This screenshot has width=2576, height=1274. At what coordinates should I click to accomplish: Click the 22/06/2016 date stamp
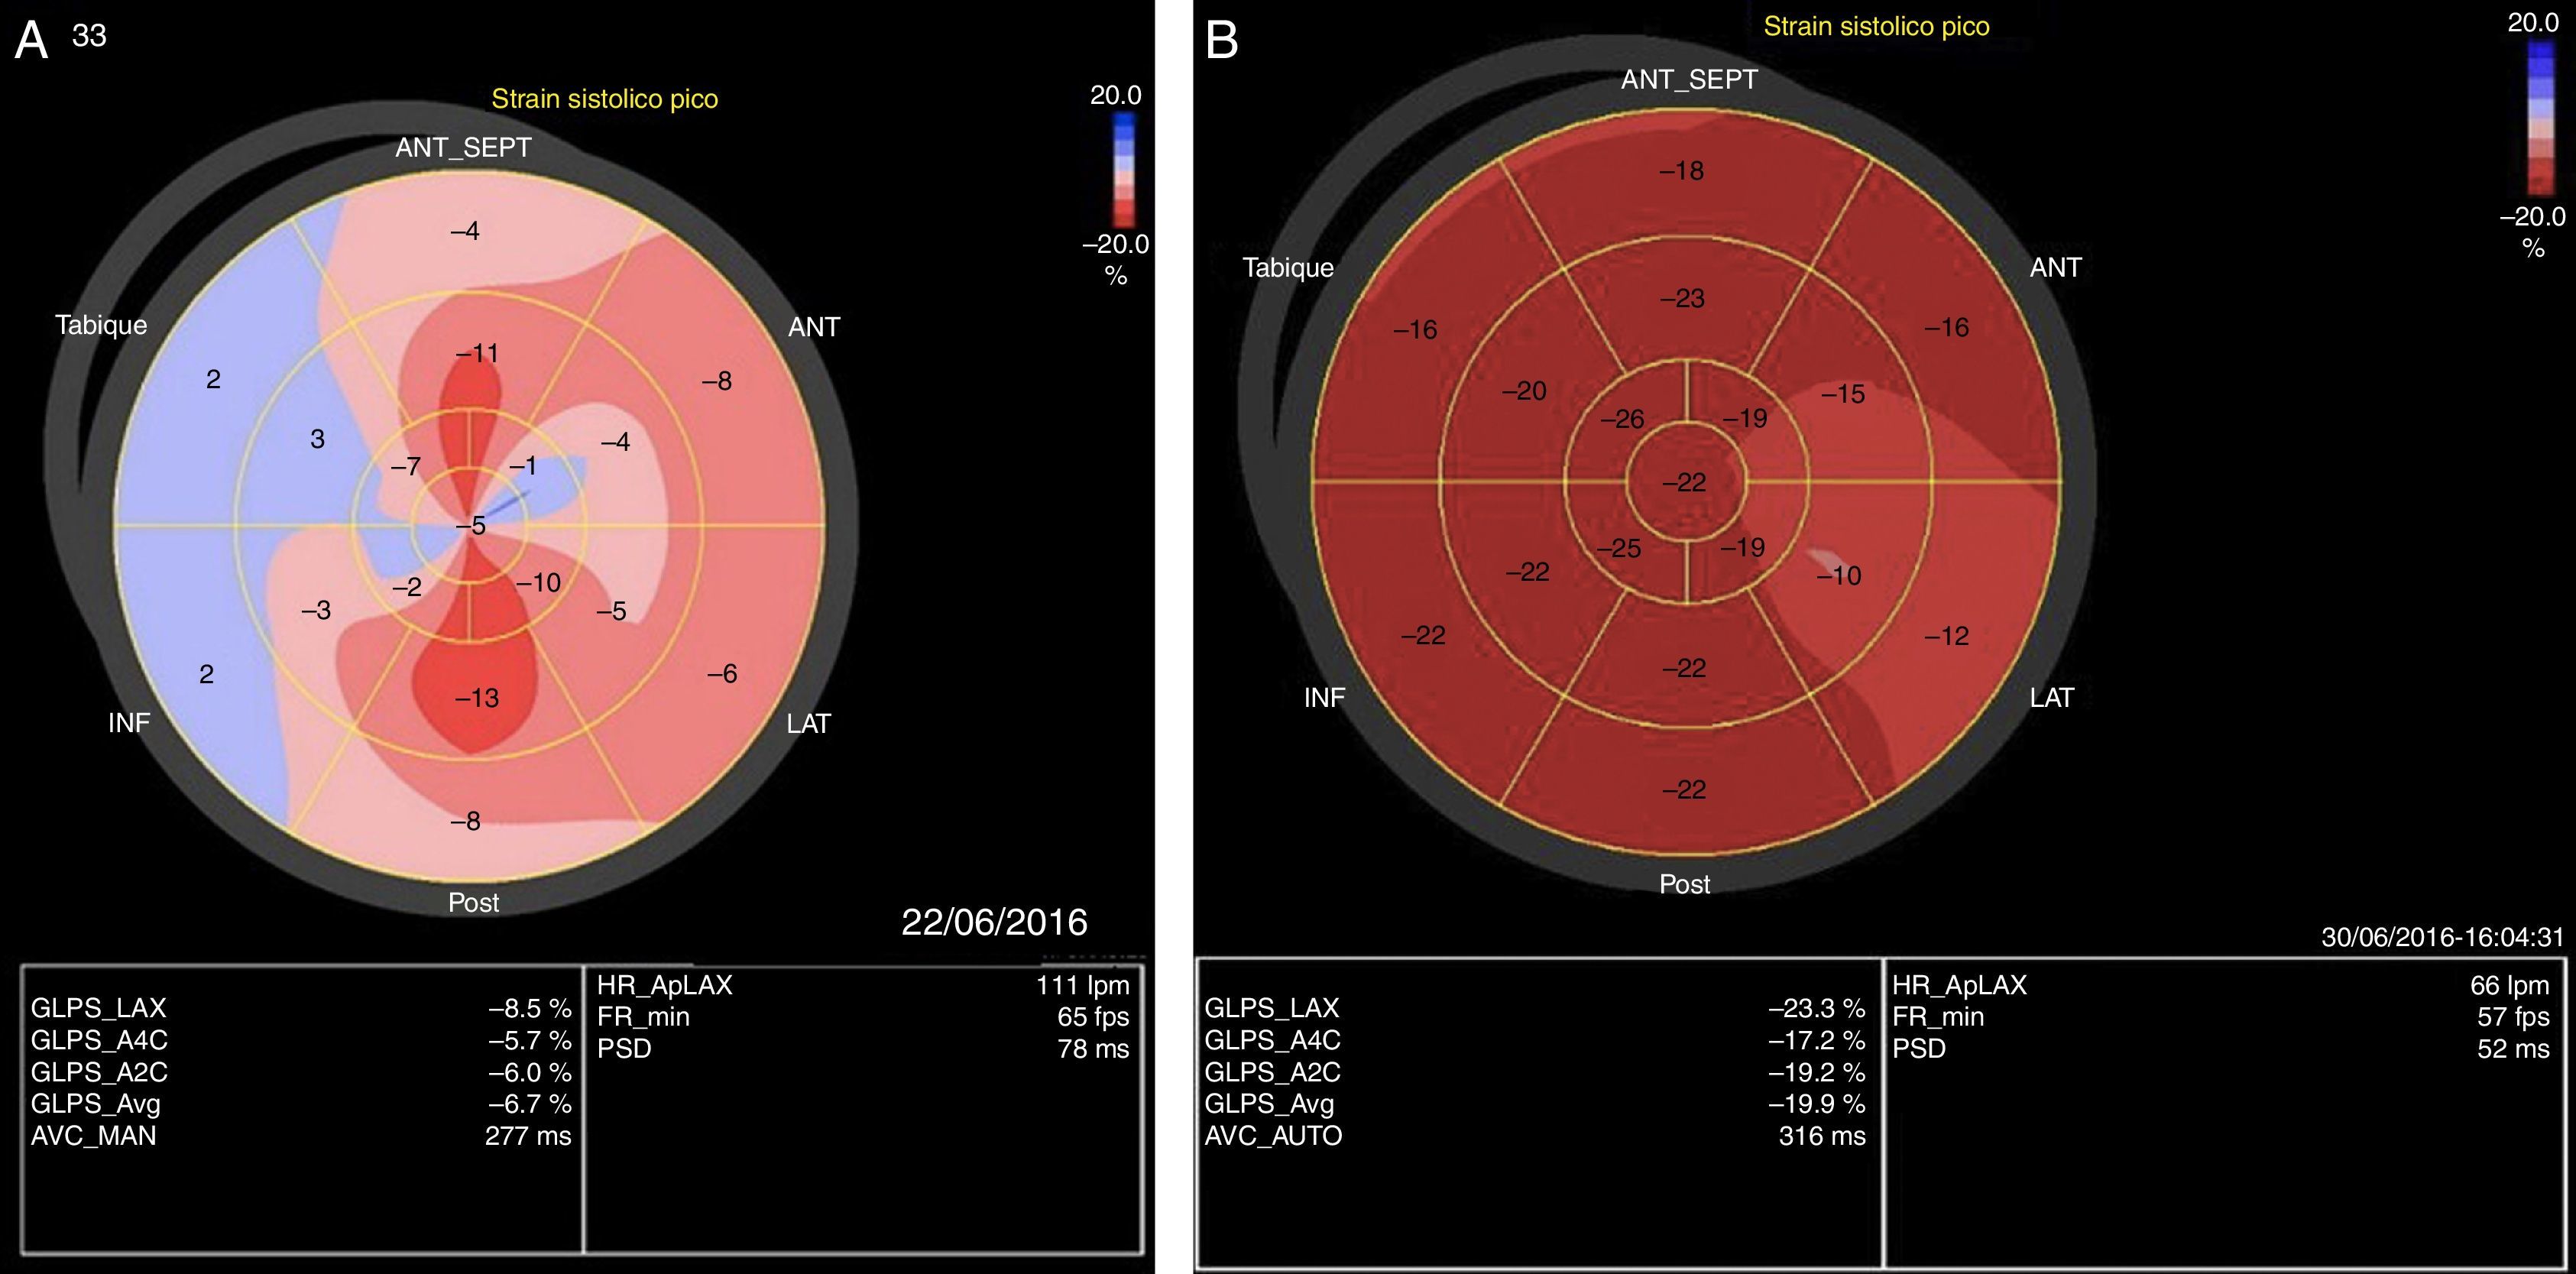[x=994, y=921]
